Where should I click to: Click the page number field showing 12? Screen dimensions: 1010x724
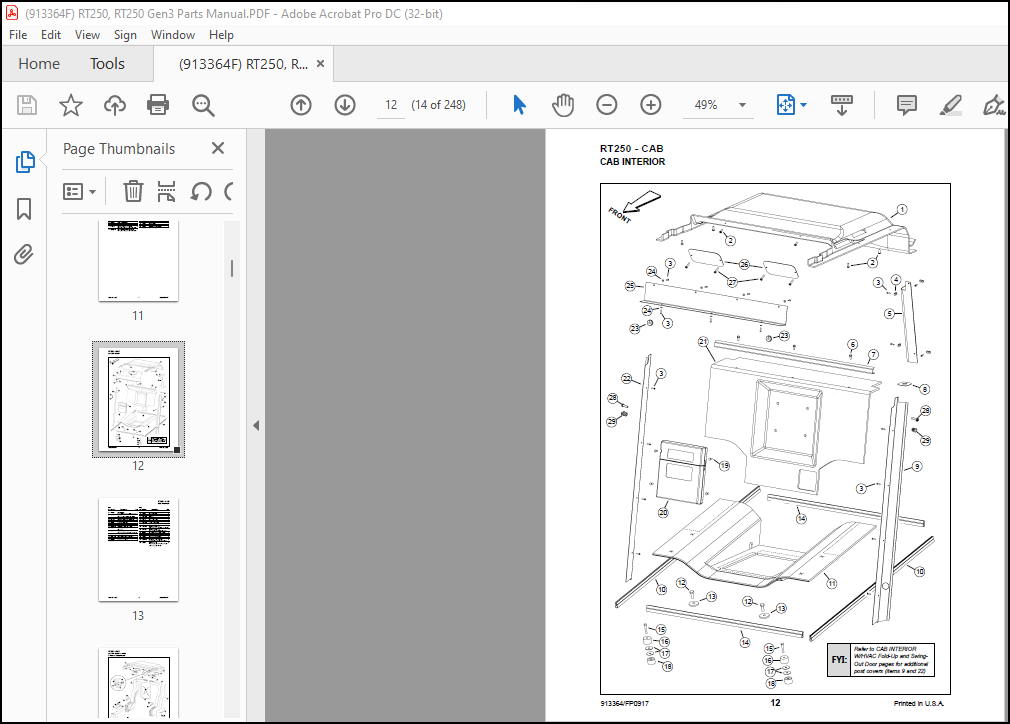[391, 105]
